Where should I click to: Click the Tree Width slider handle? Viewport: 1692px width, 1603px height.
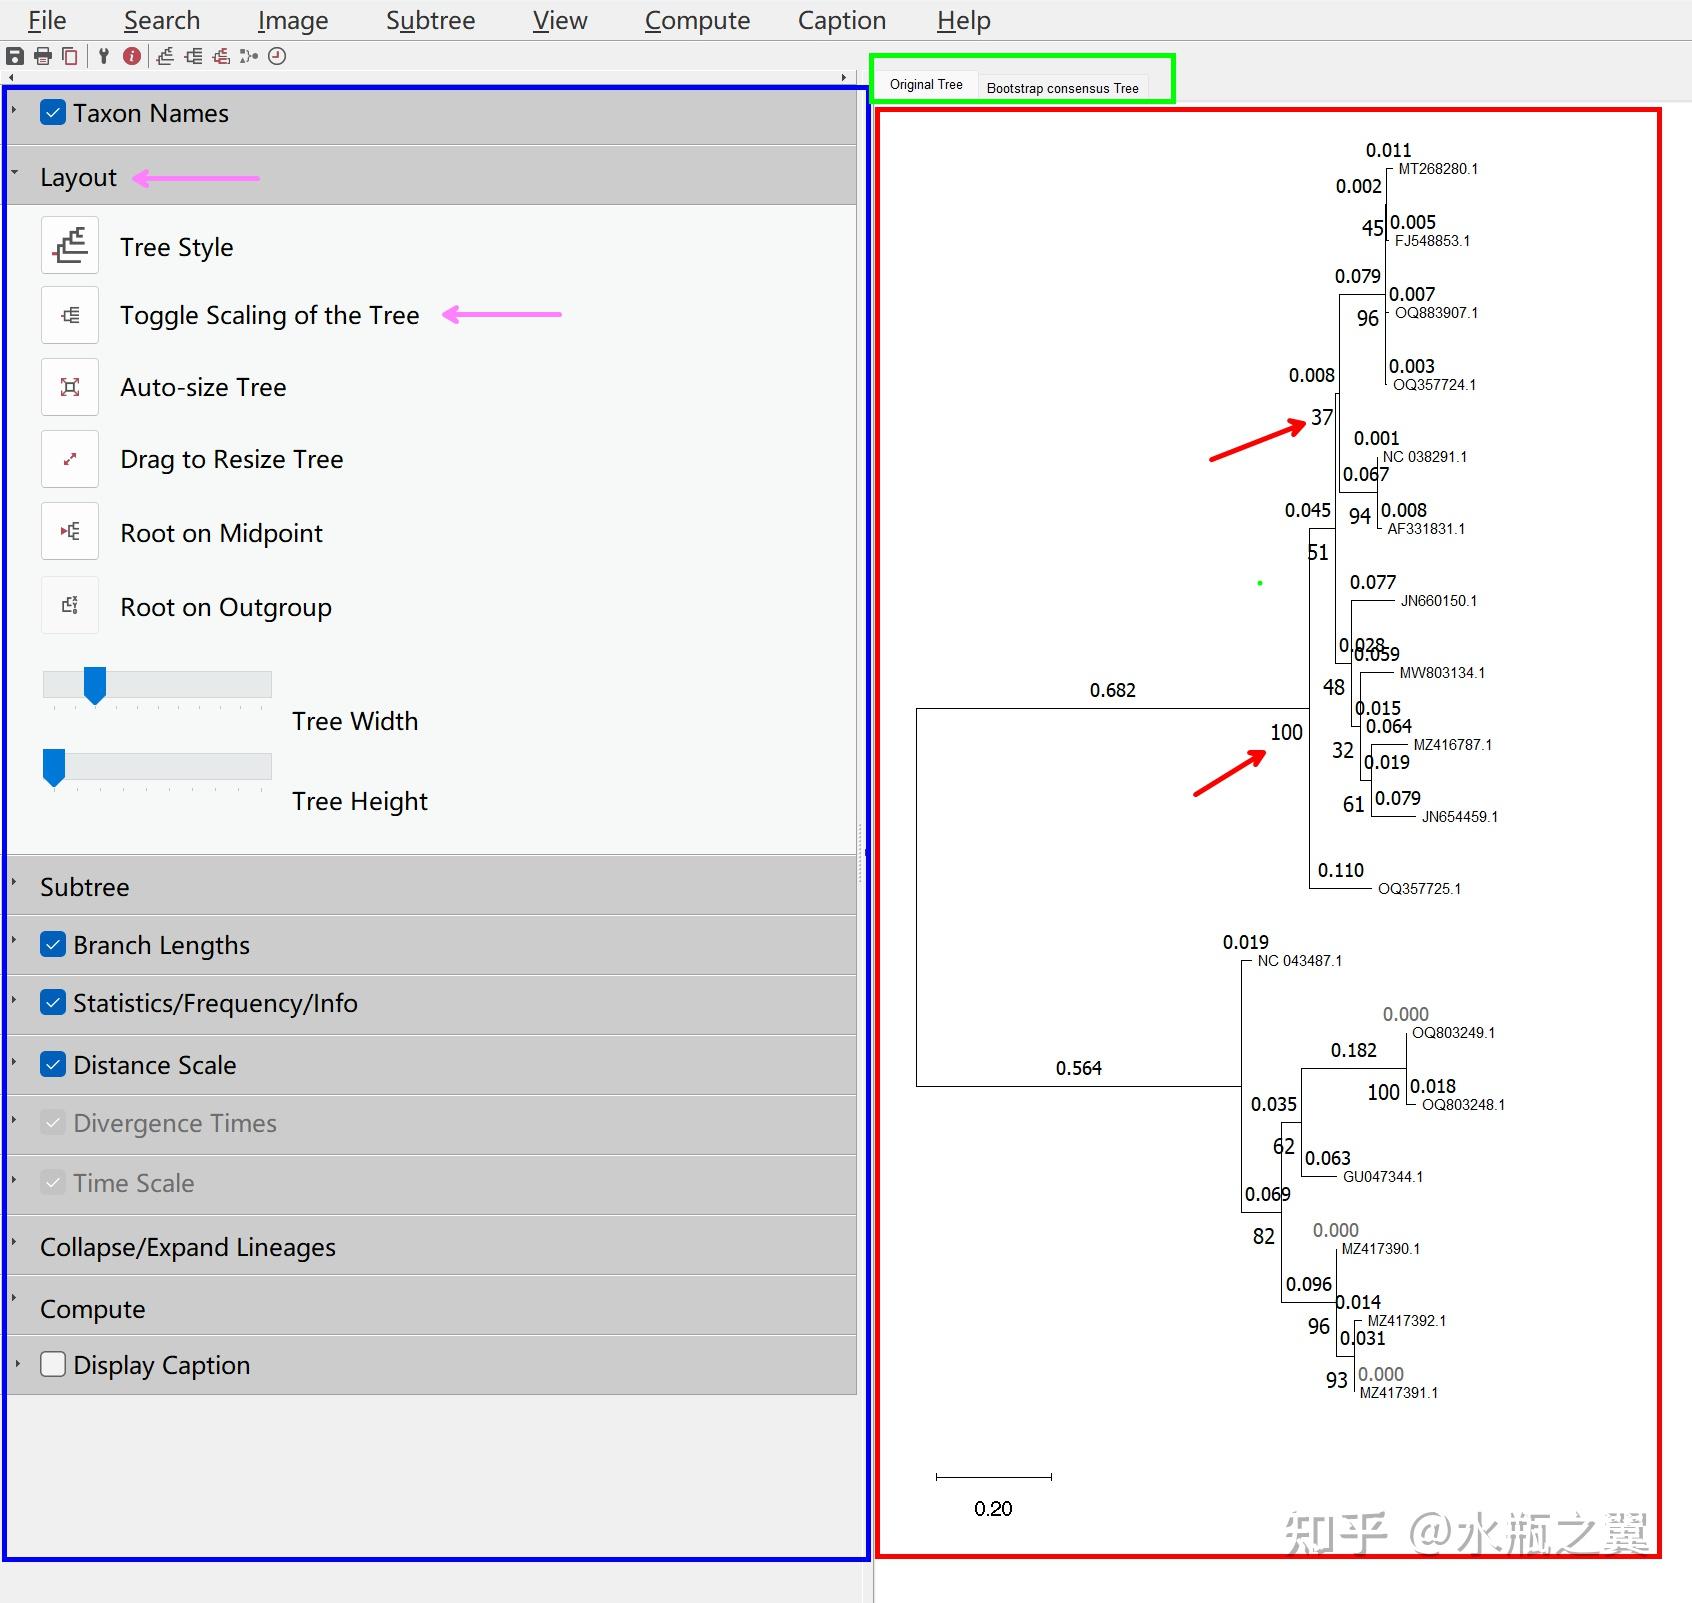(95, 686)
